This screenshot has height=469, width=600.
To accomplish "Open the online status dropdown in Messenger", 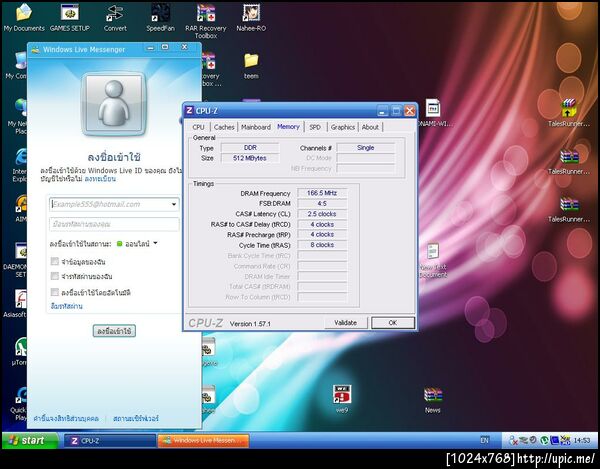I will point(155,243).
